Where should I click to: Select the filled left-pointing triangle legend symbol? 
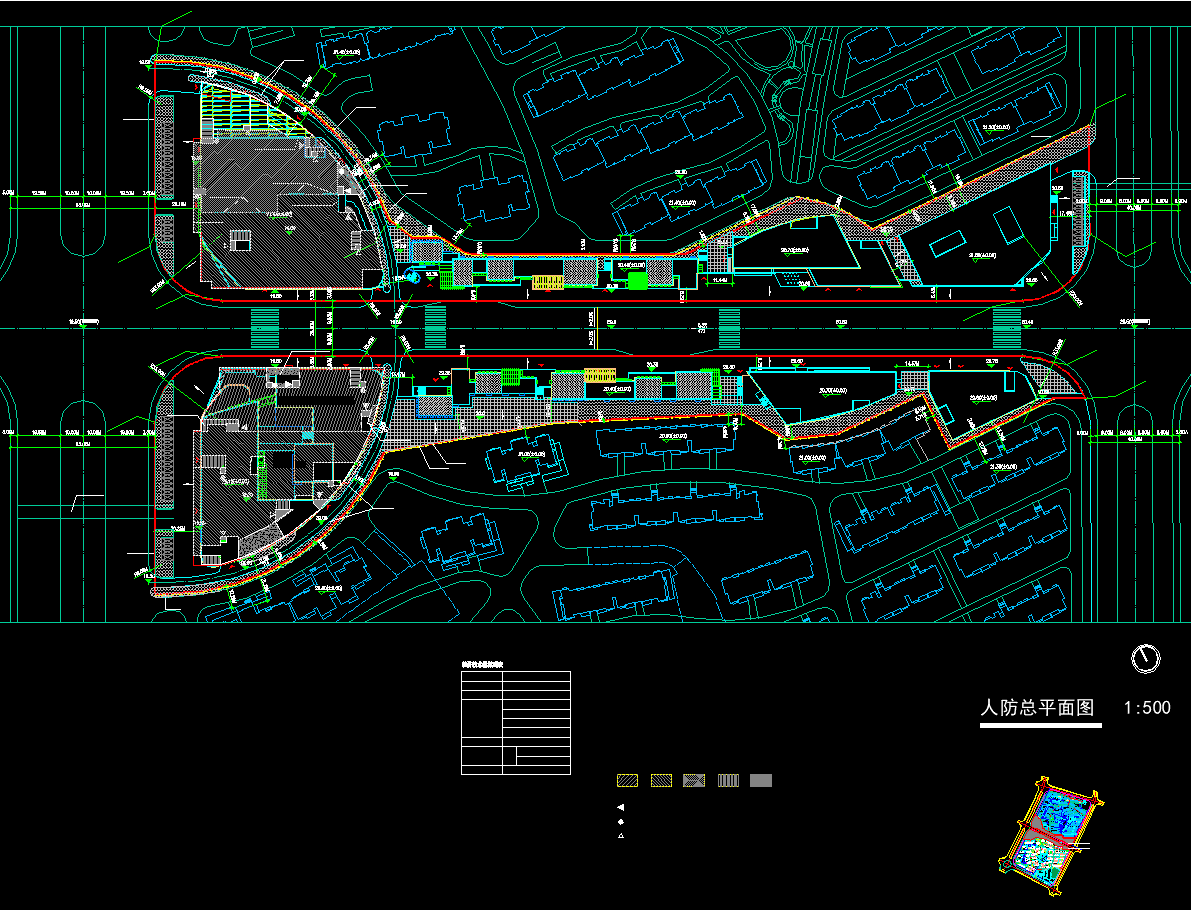(x=621, y=807)
